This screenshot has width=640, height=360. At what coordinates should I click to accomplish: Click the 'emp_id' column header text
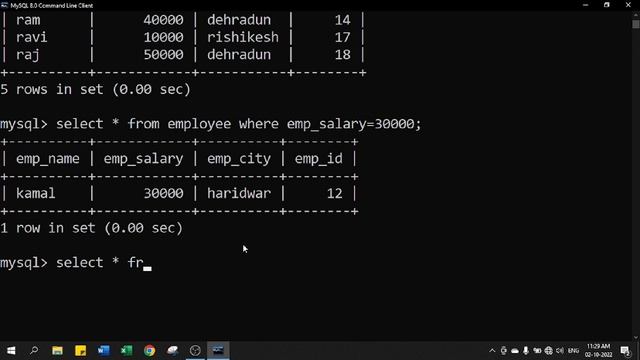coord(318,159)
